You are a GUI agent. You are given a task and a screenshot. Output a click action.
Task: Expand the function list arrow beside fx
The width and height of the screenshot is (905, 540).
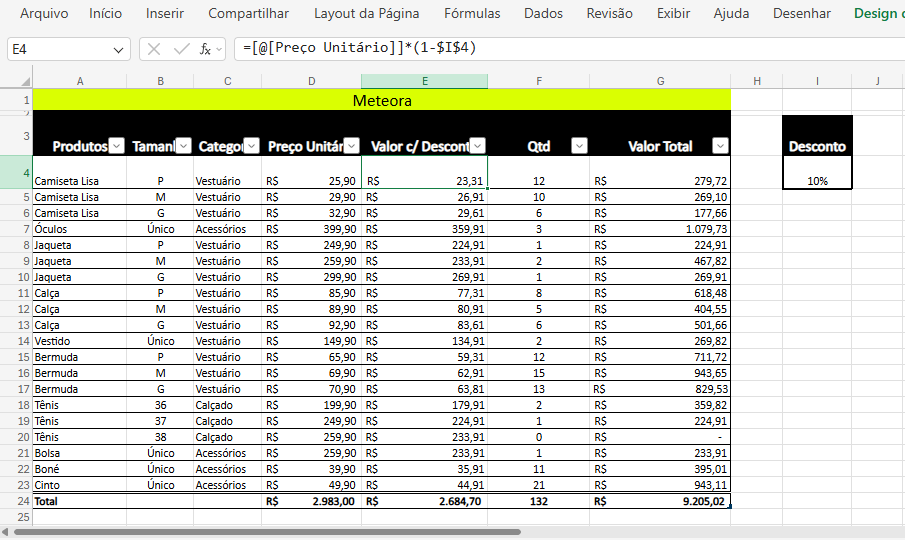(x=219, y=50)
